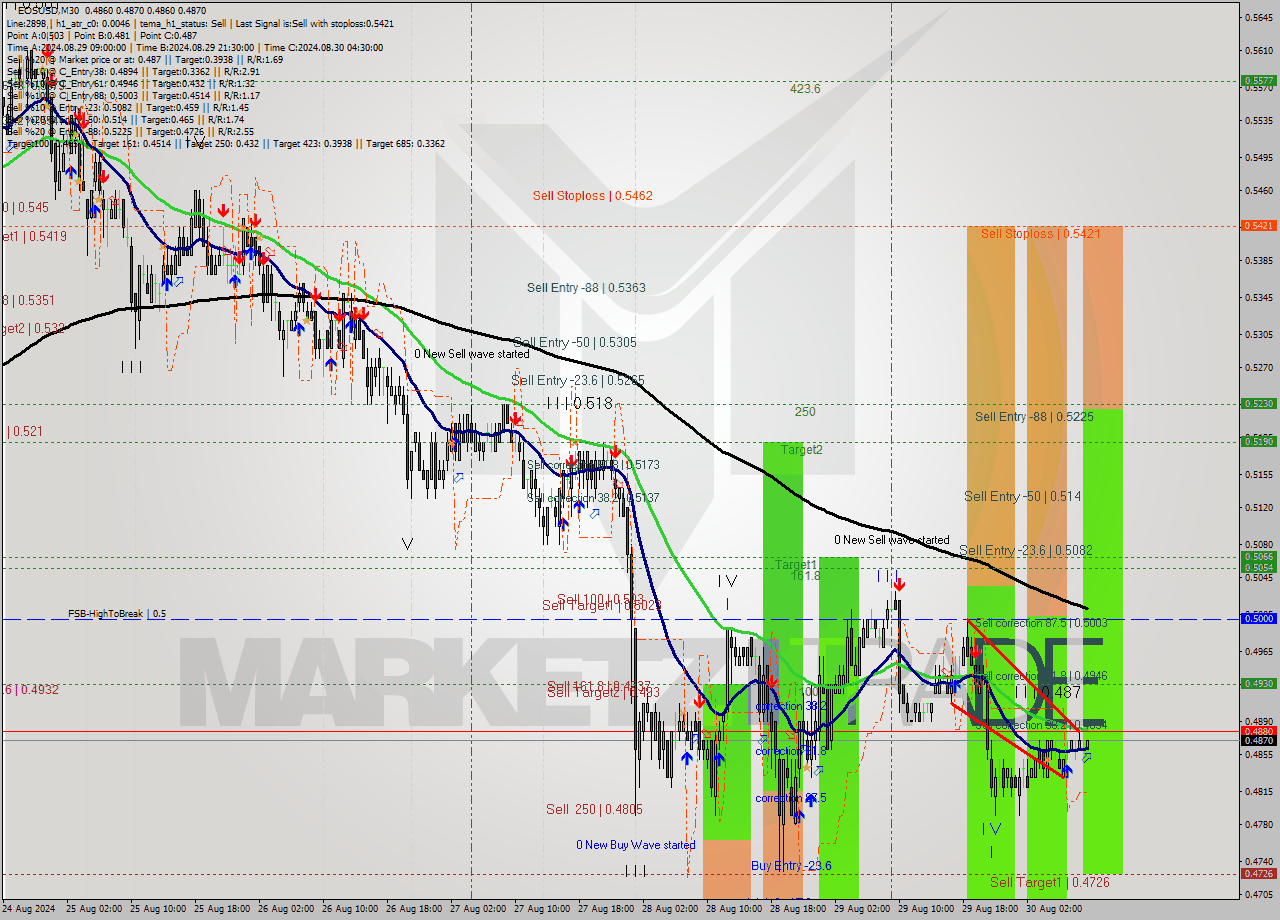The image size is (1280, 920).
Task: Click the red 0.4880 price axis marker
Action: (x=1257, y=731)
